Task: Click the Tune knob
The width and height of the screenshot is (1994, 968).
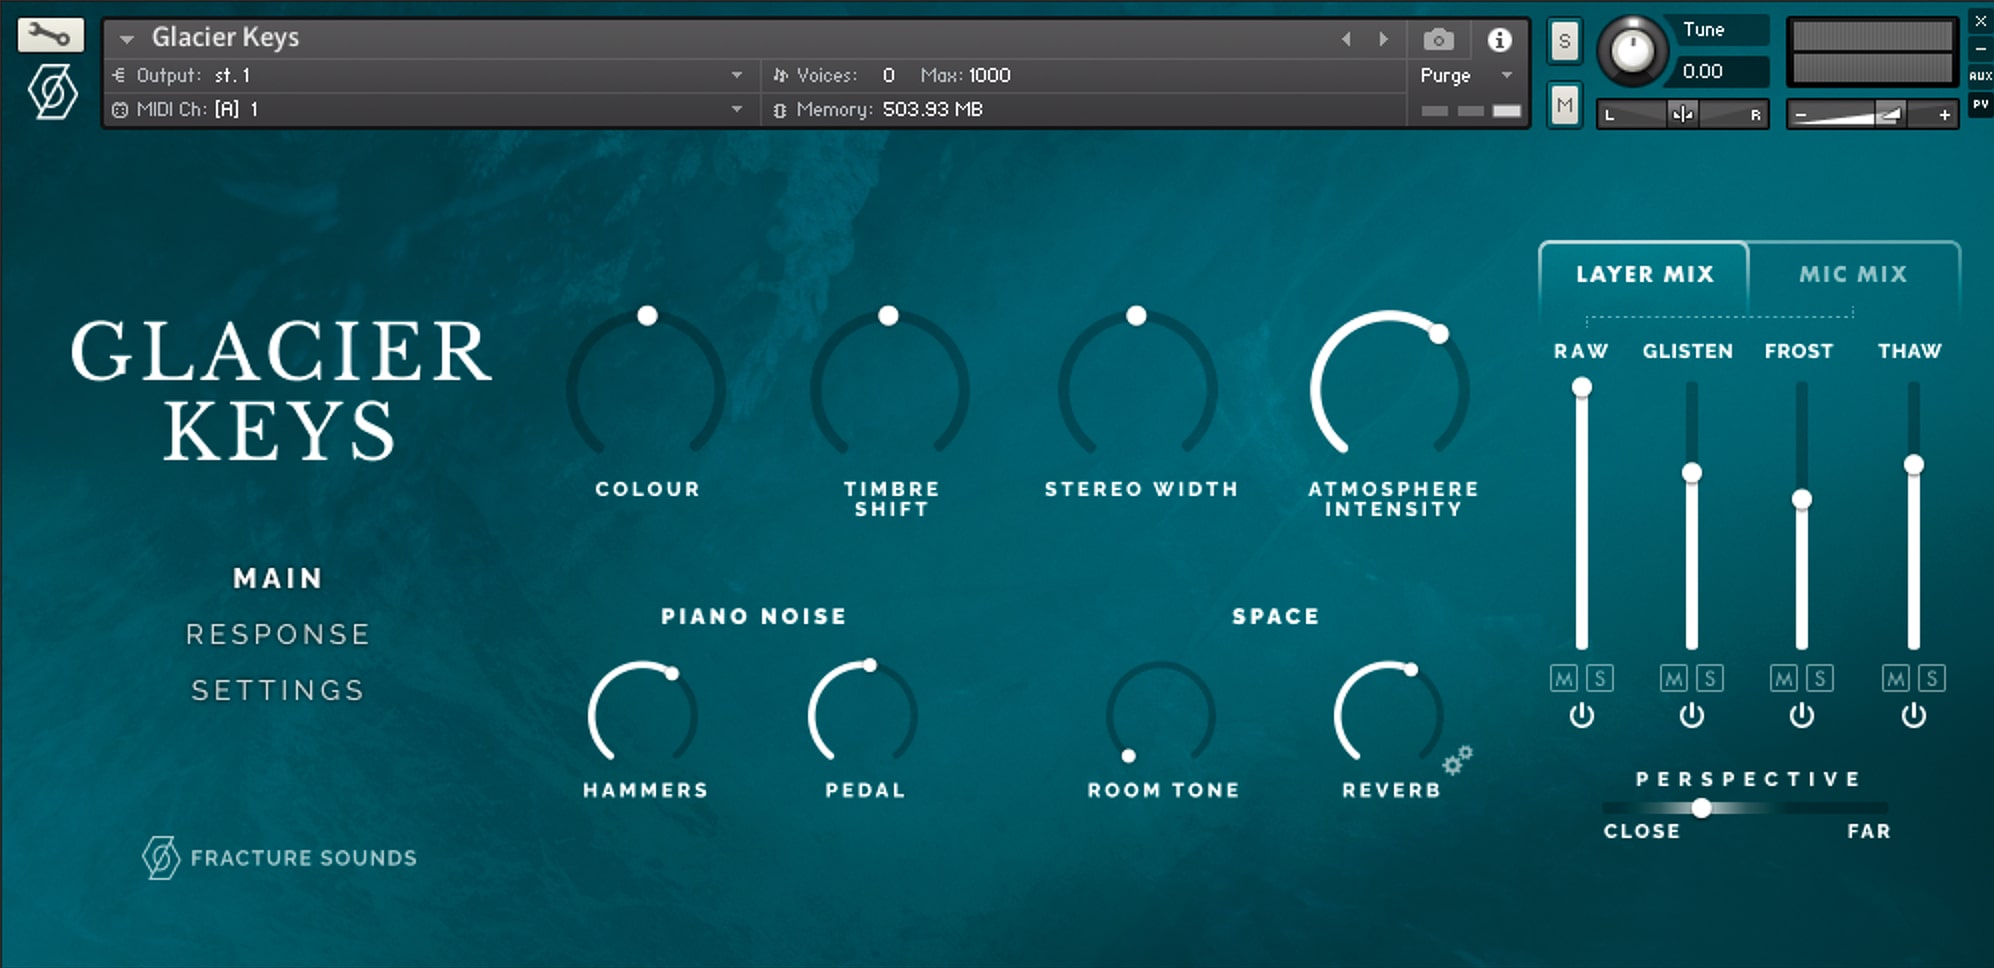Action: [1632, 50]
